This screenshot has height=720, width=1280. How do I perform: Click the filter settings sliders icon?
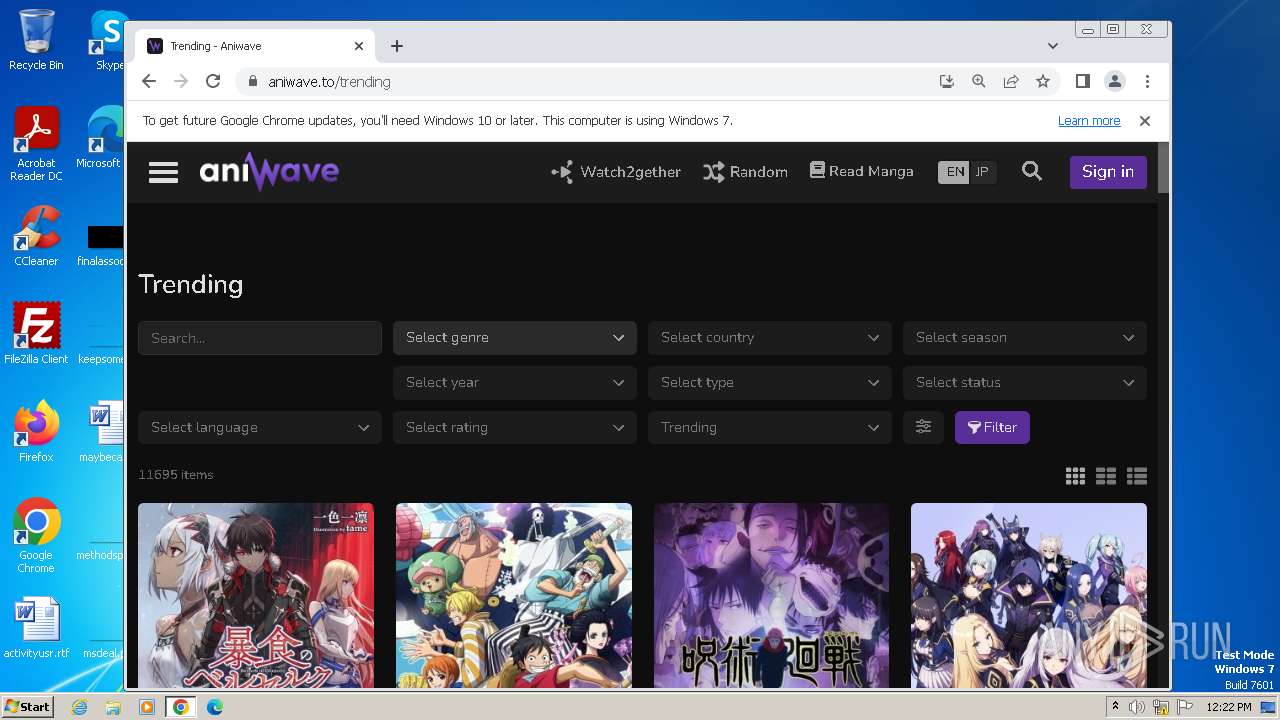click(x=923, y=428)
